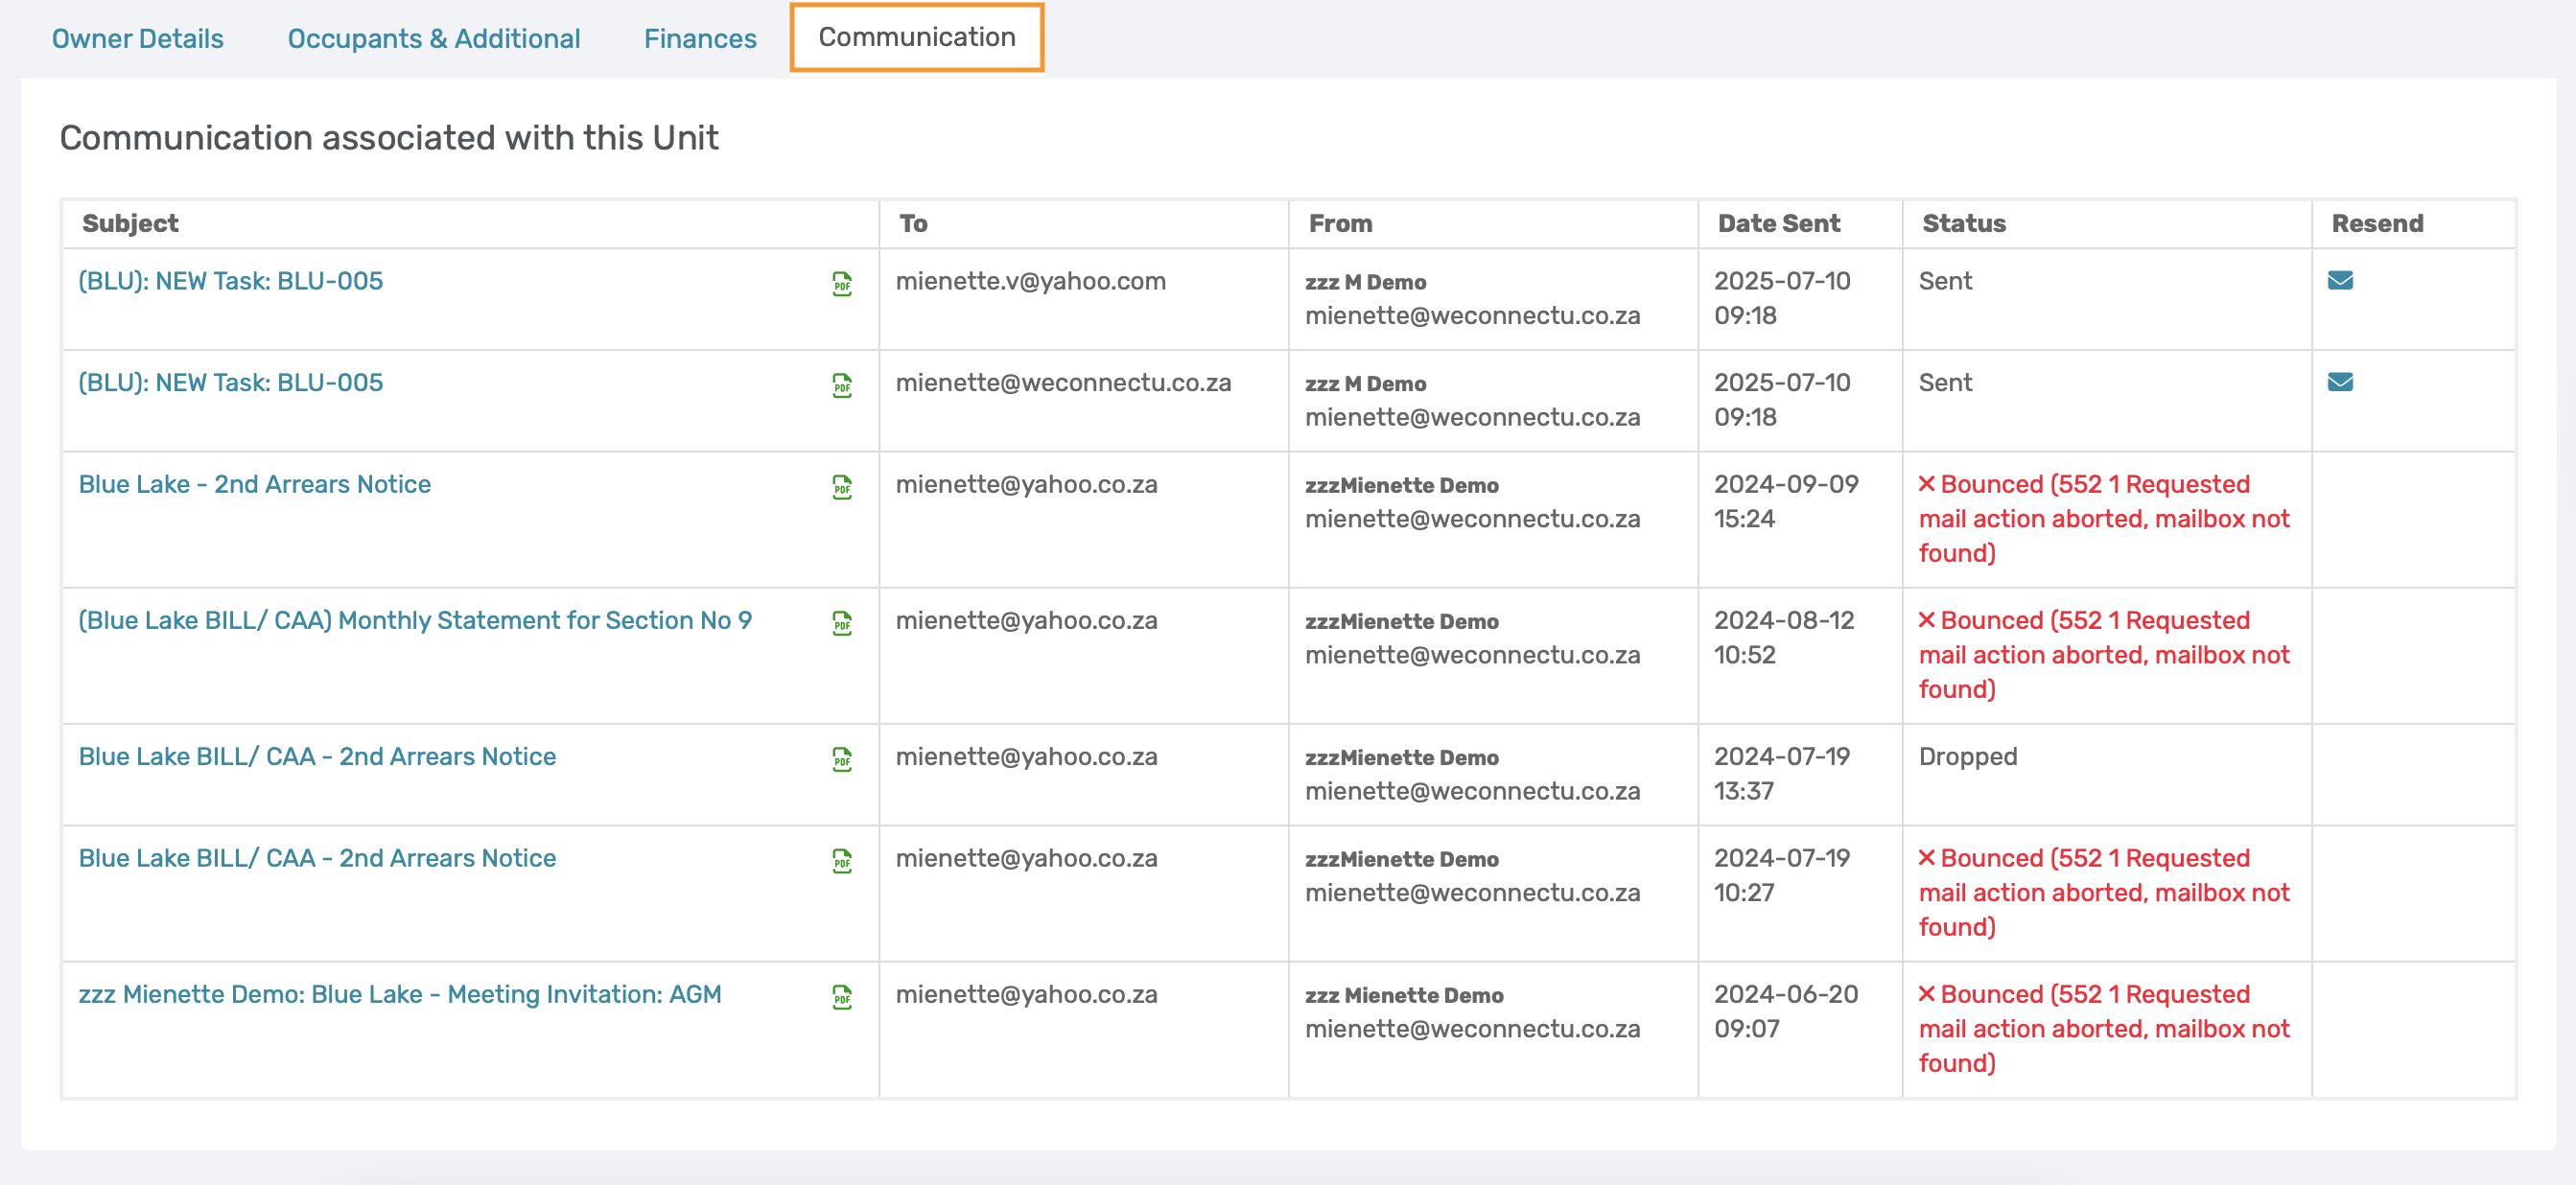Click the Status column header
The image size is (2576, 1185).
[x=1963, y=223]
